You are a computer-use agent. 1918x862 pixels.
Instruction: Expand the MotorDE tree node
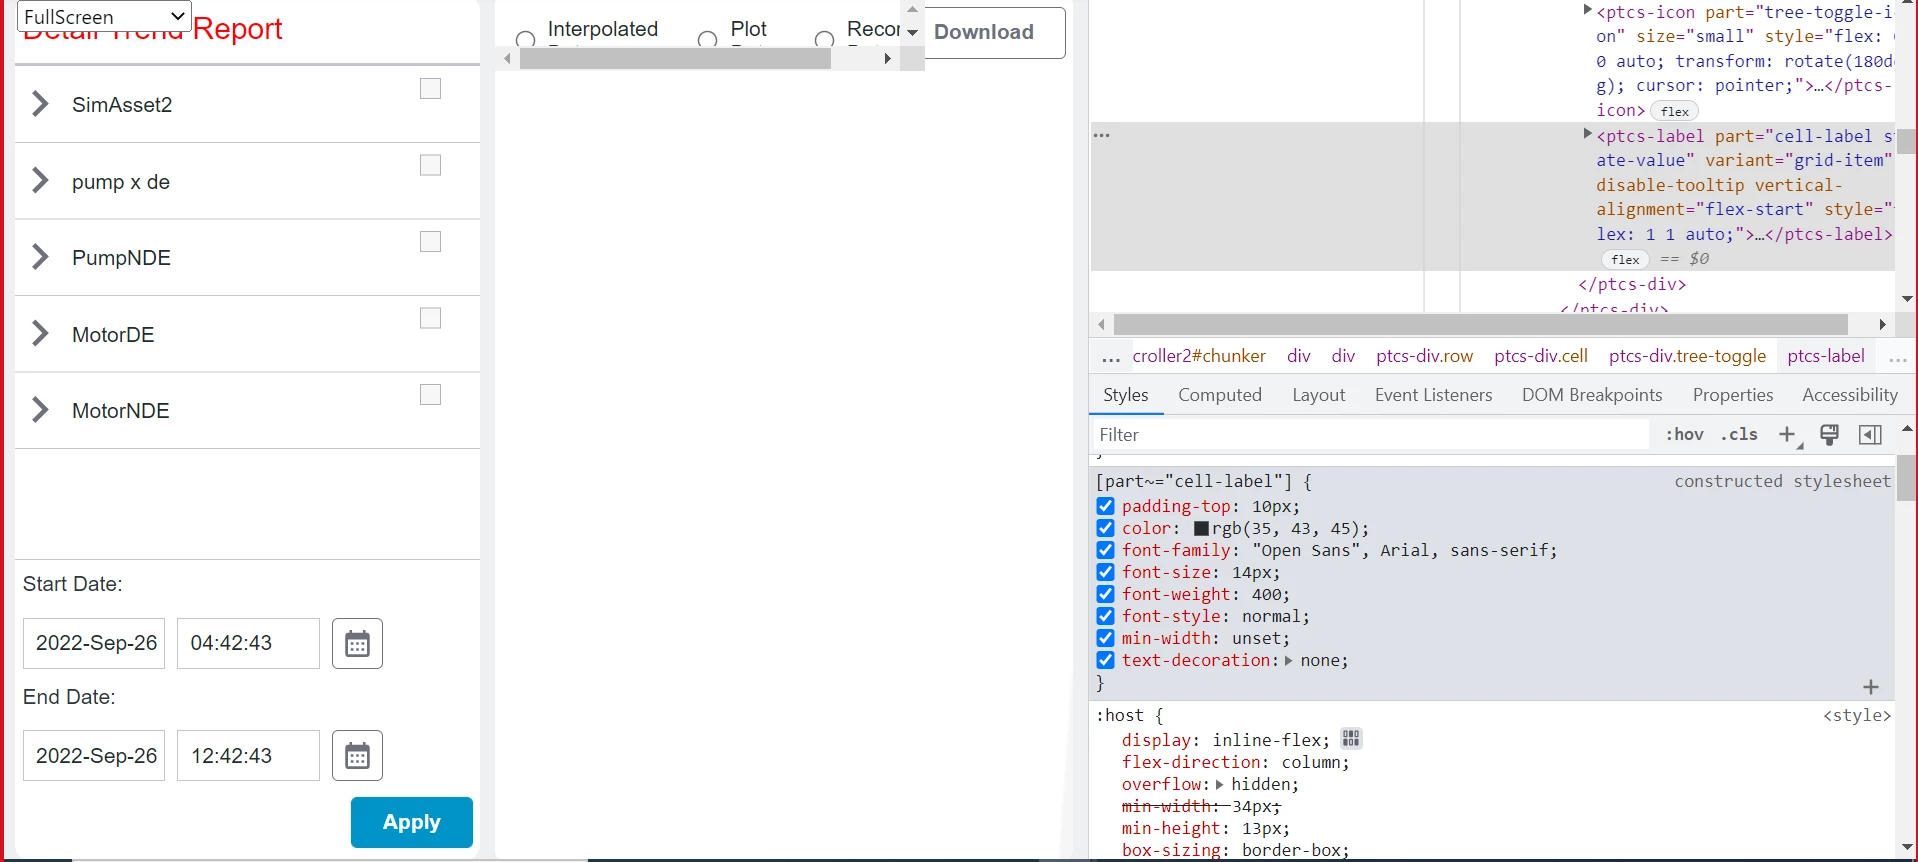40,333
